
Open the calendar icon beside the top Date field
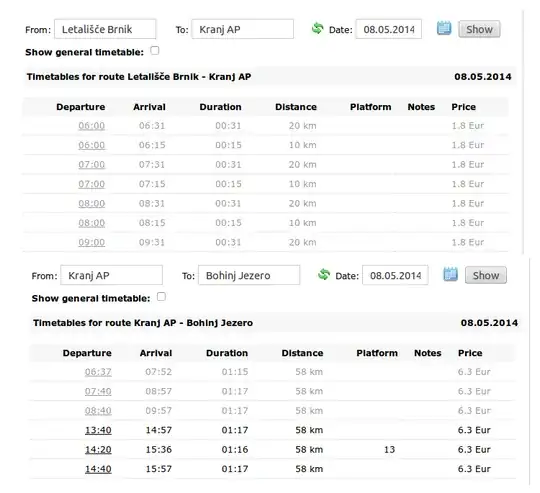tap(444, 28)
